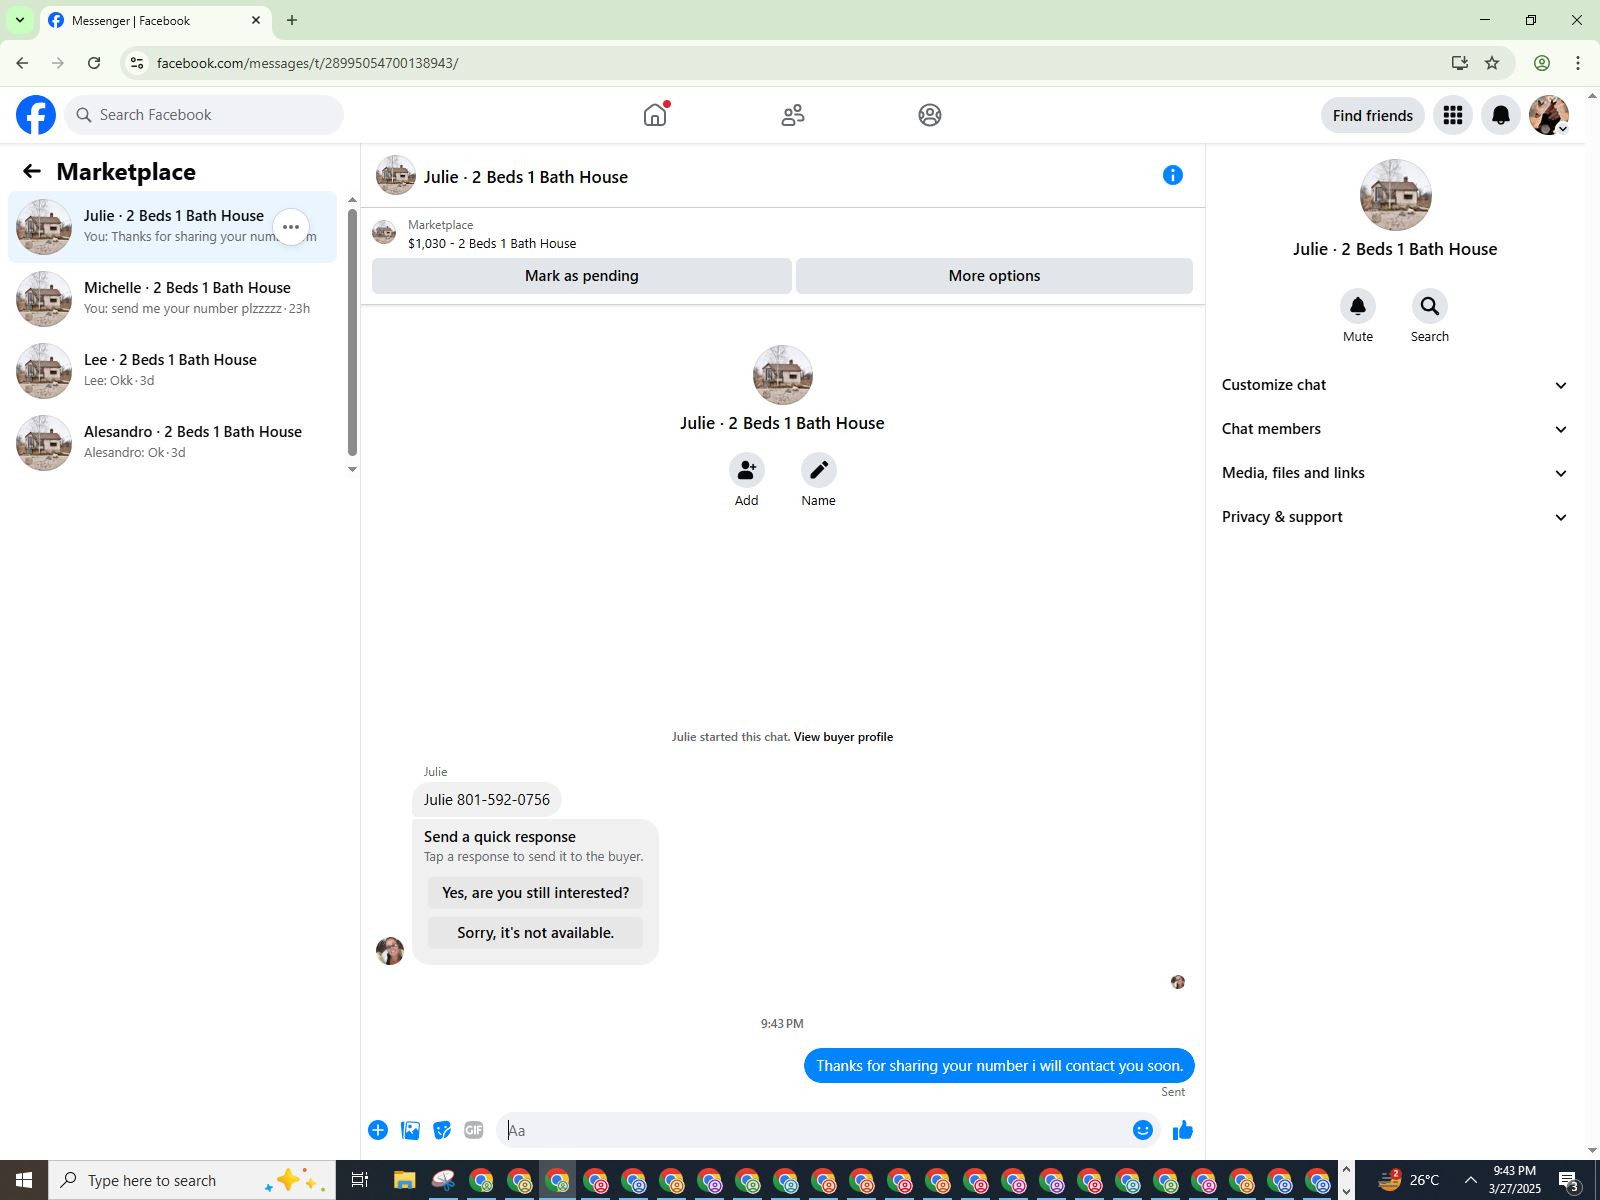
Task: Install app icon in address bar
Action: tap(1460, 63)
